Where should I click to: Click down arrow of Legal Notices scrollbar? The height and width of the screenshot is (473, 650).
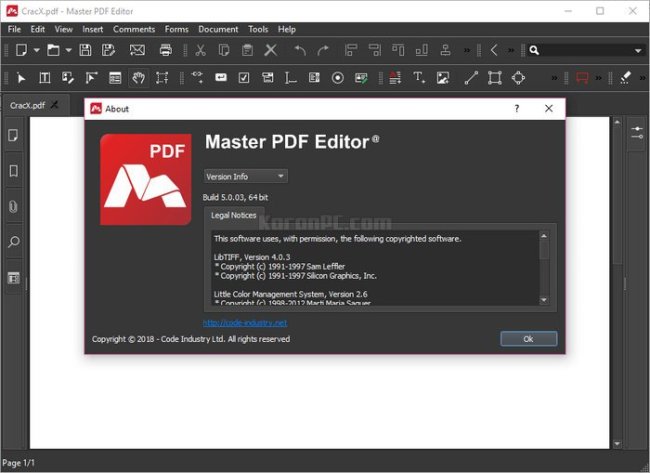[x=544, y=300]
